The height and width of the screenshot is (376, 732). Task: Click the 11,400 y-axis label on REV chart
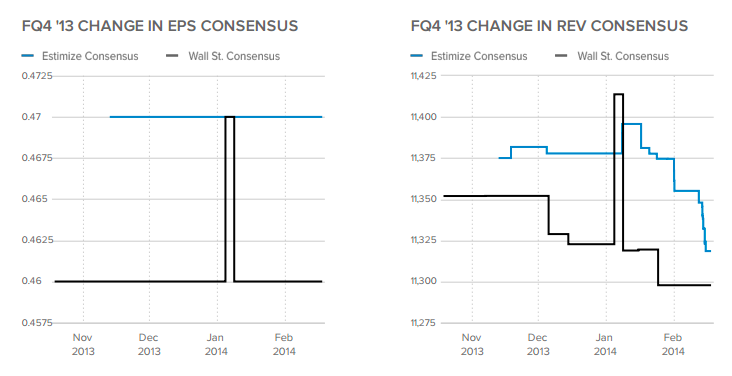[424, 117]
